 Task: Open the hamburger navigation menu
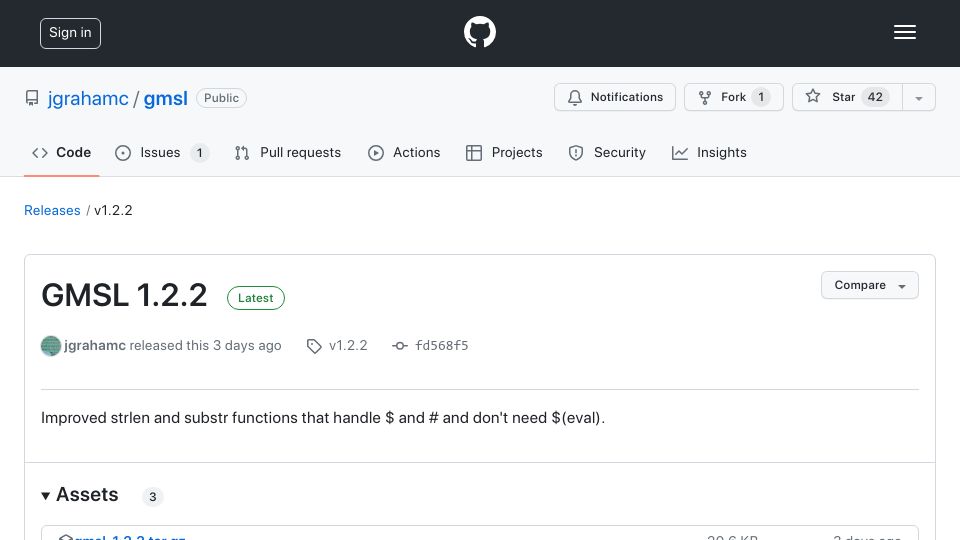click(x=904, y=32)
